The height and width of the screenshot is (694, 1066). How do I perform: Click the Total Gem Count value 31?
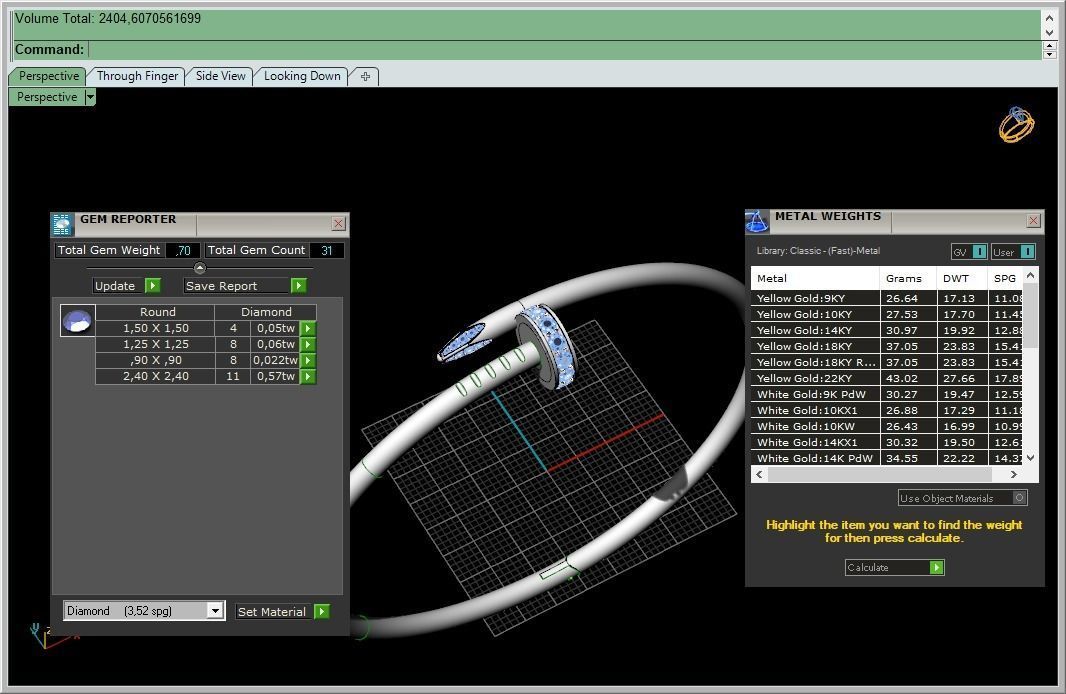tap(327, 250)
